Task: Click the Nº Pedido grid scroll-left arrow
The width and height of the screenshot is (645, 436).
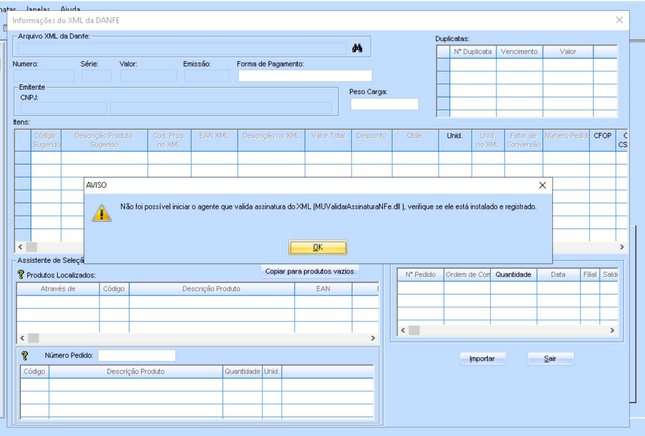Action: tap(403, 330)
